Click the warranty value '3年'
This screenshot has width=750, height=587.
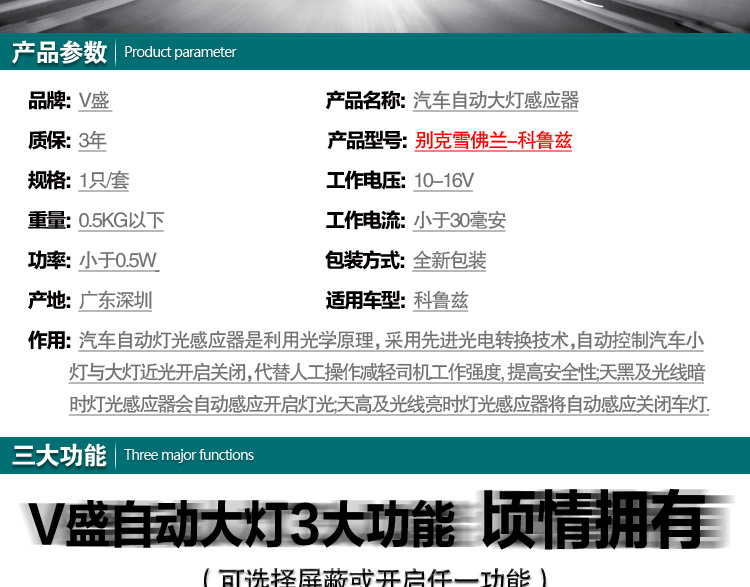92,141
